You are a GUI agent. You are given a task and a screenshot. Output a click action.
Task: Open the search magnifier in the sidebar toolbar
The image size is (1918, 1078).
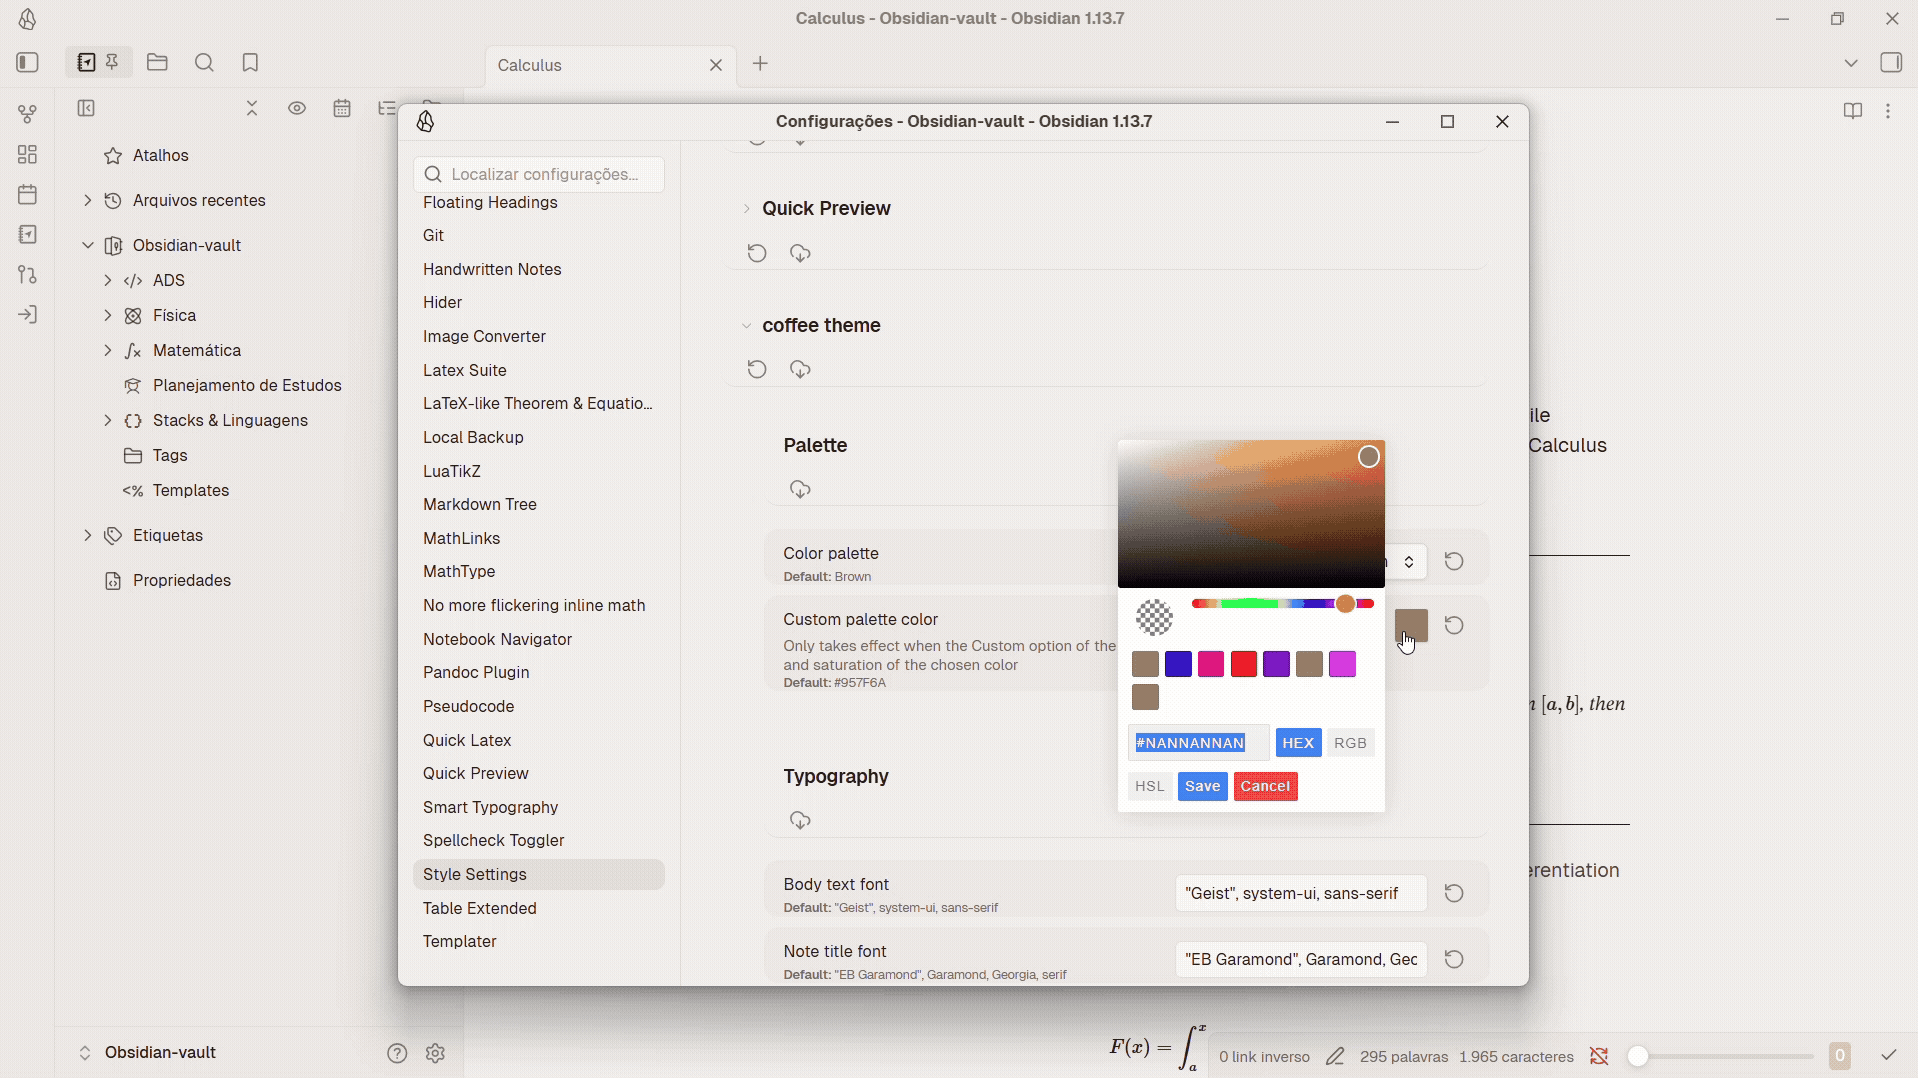click(204, 62)
